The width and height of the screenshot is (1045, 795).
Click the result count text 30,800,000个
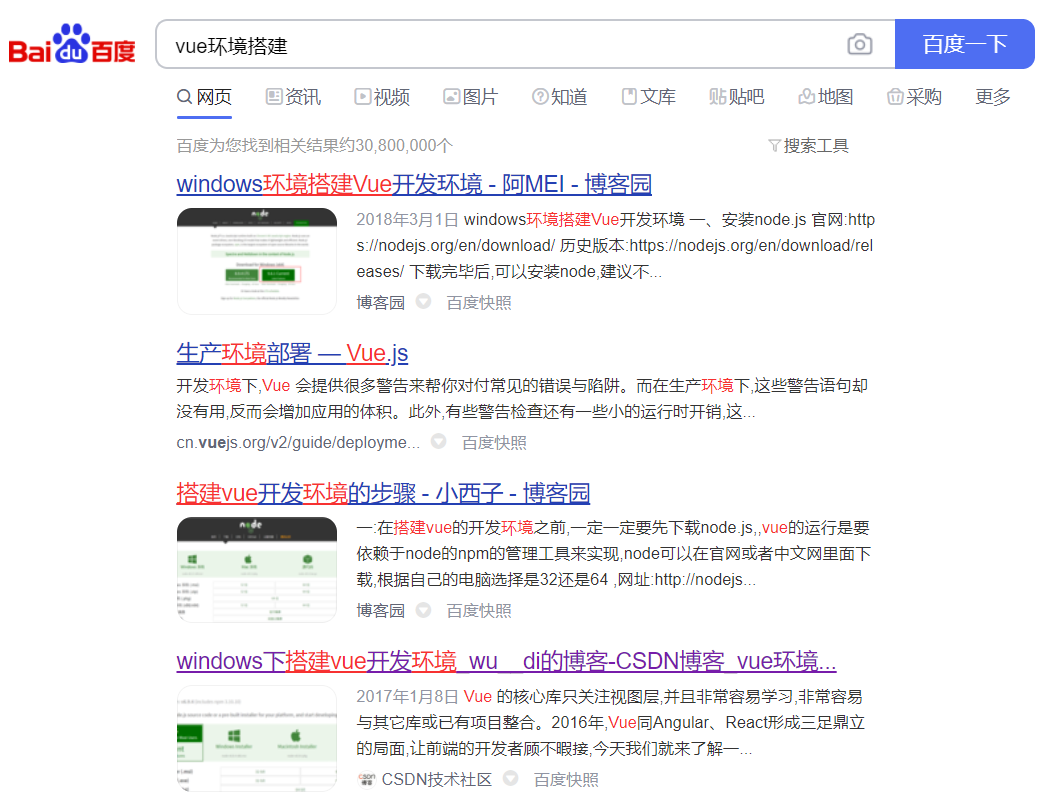405,145
